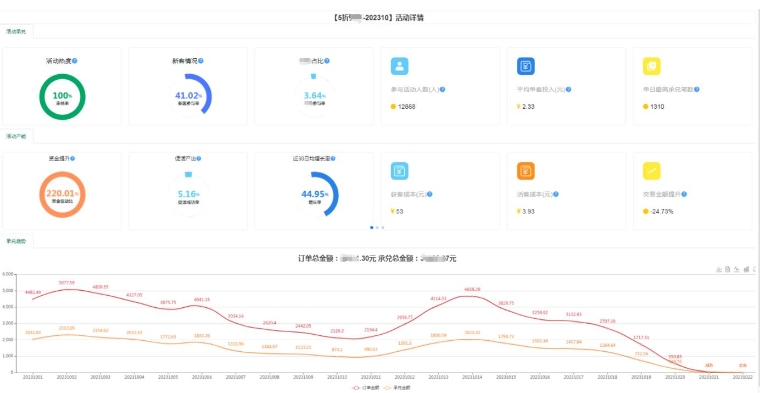
Task: Click the orange receipt icon above 活客成本
Action: 525,171
